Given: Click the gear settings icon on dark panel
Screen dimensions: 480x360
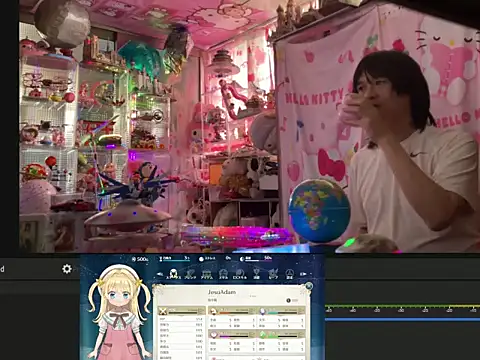Looking at the screenshot, I should coord(67,269).
